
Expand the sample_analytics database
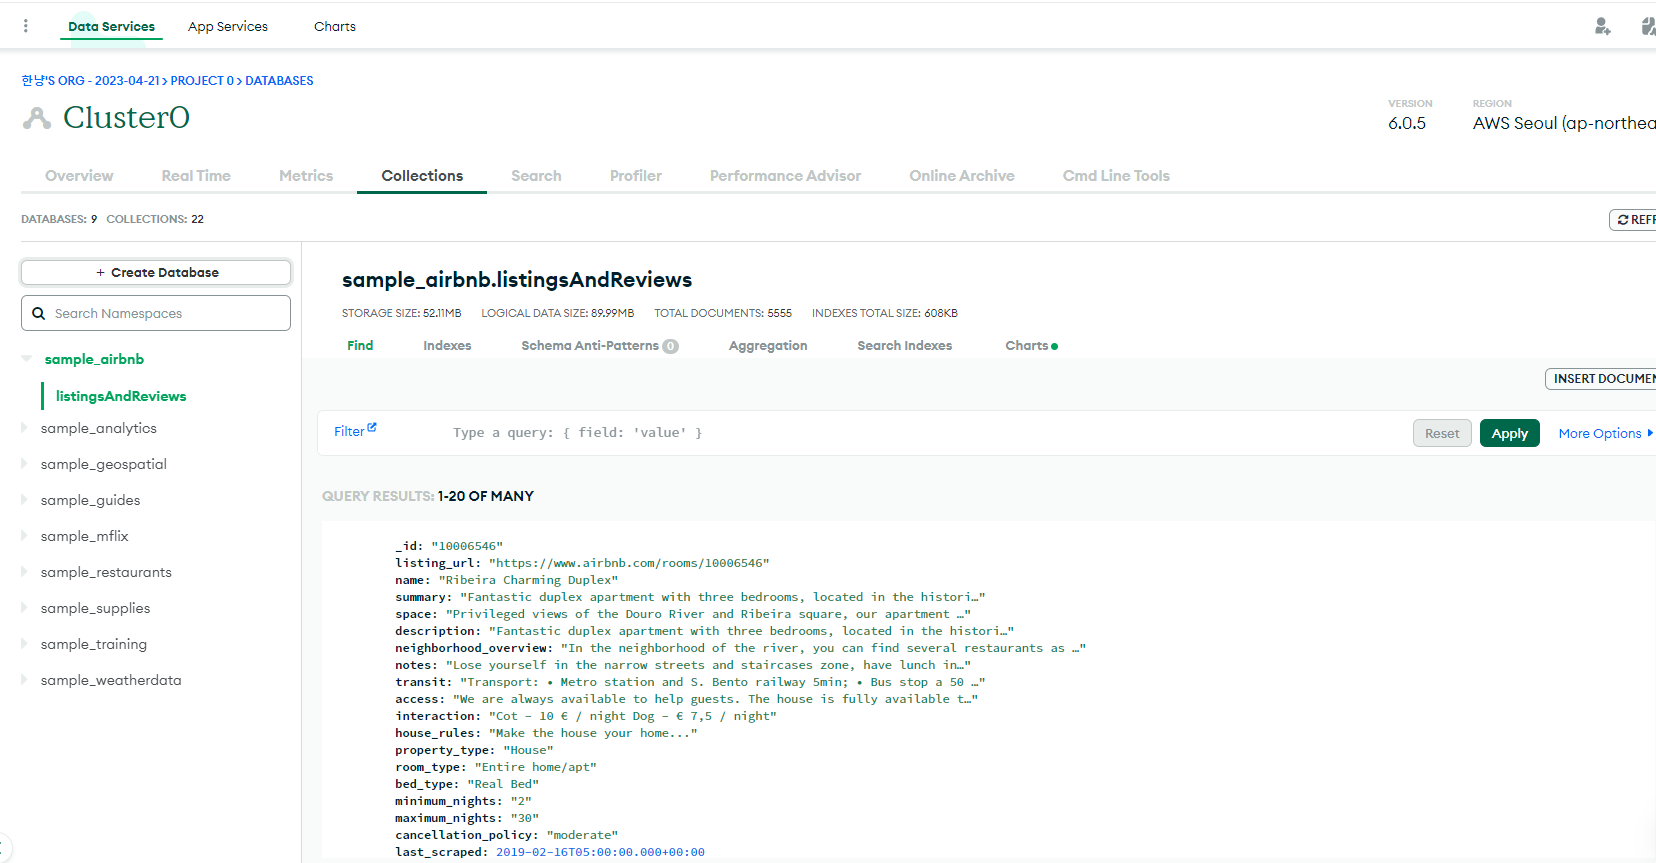point(24,428)
